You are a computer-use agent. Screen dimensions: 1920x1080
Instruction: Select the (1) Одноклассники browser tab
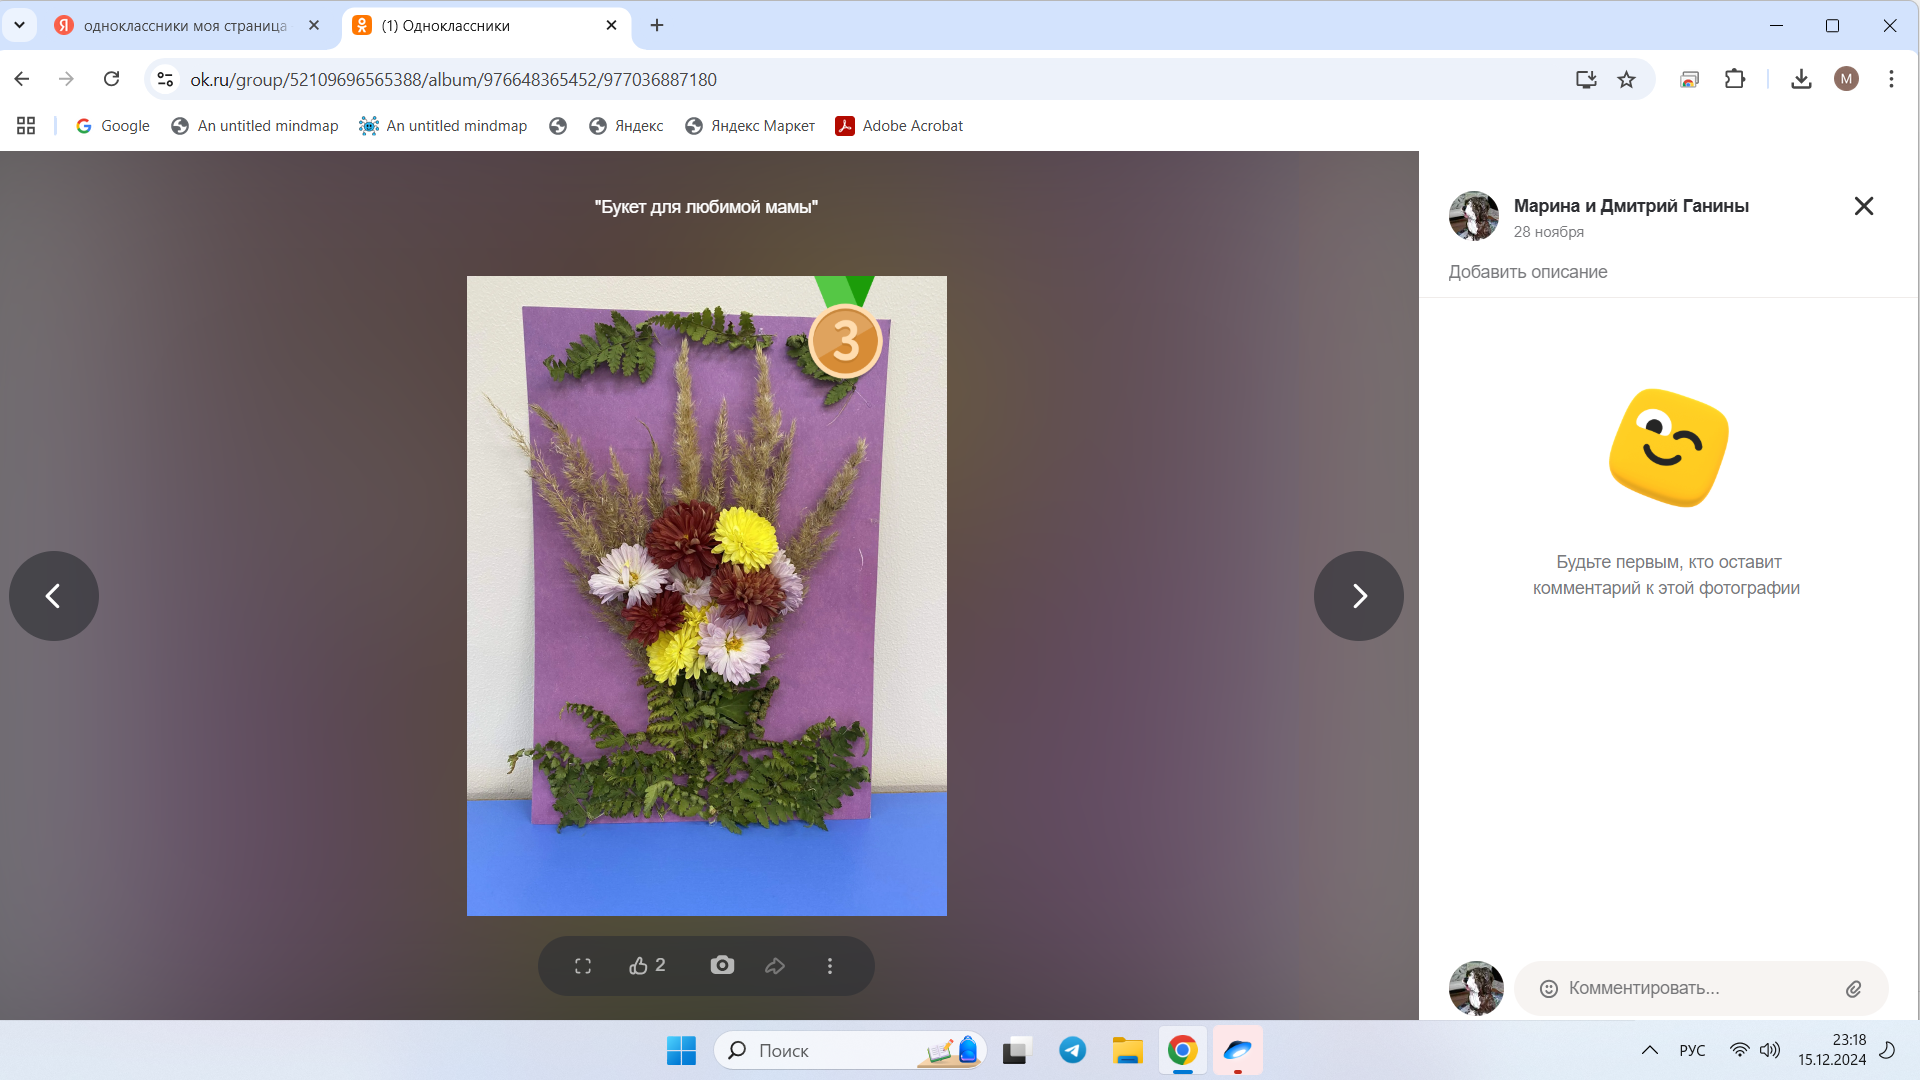(x=487, y=26)
